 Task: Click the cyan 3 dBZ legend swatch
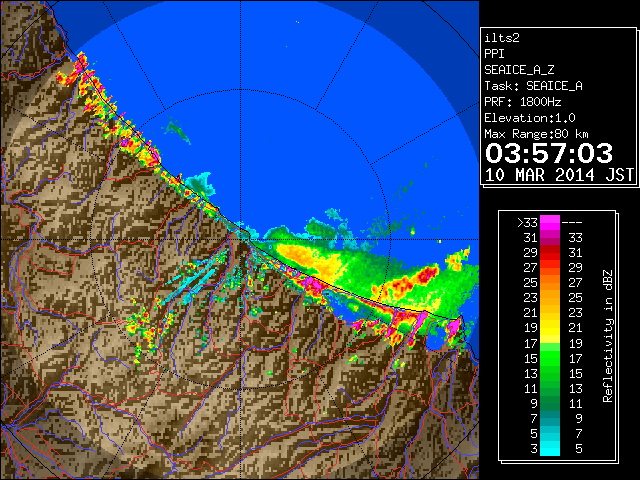point(549,448)
